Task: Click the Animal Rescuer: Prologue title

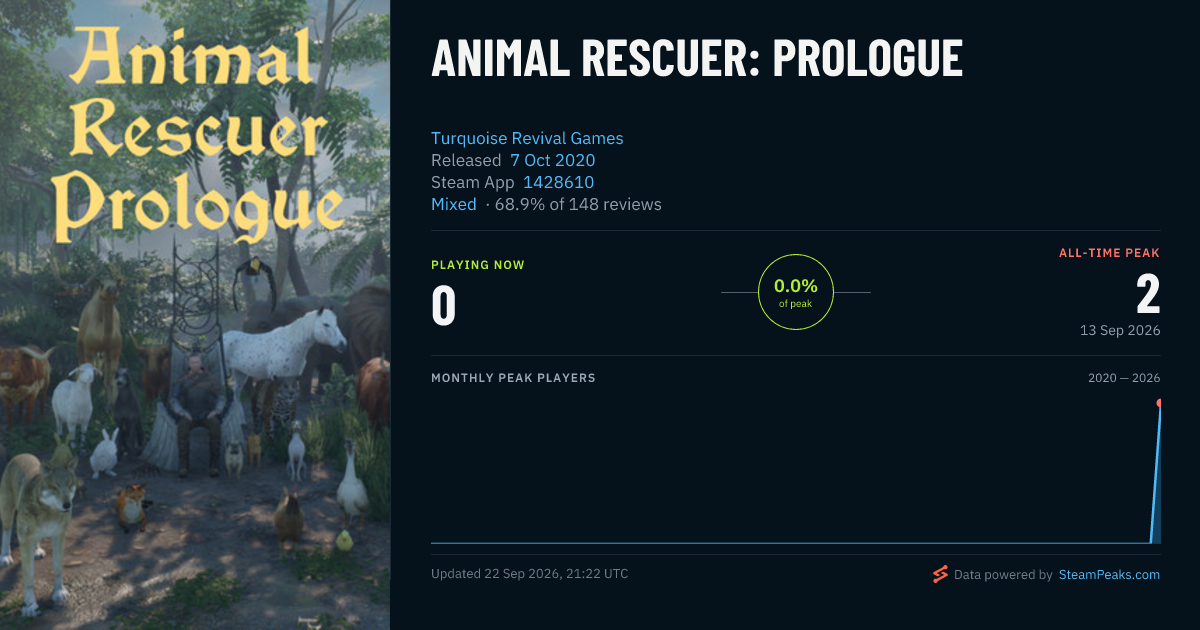Action: click(x=697, y=59)
